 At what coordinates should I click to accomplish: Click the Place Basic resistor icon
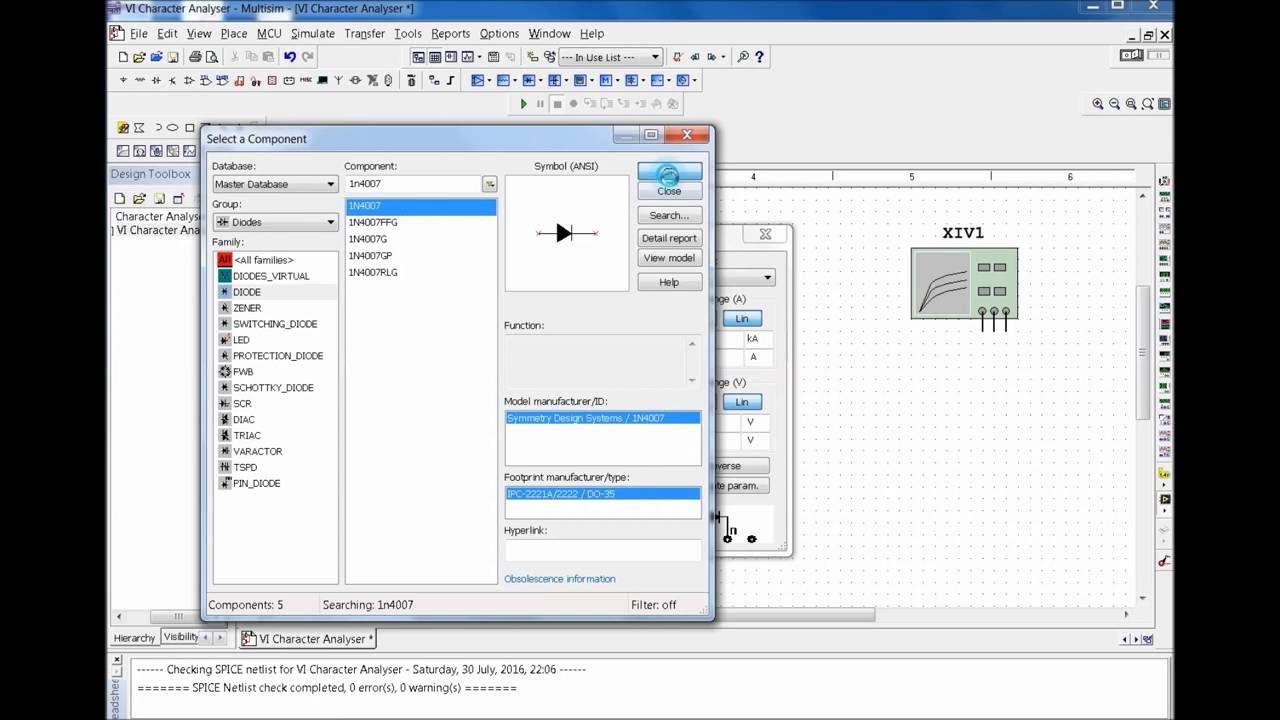pyautogui.click(x=139, y=80)
